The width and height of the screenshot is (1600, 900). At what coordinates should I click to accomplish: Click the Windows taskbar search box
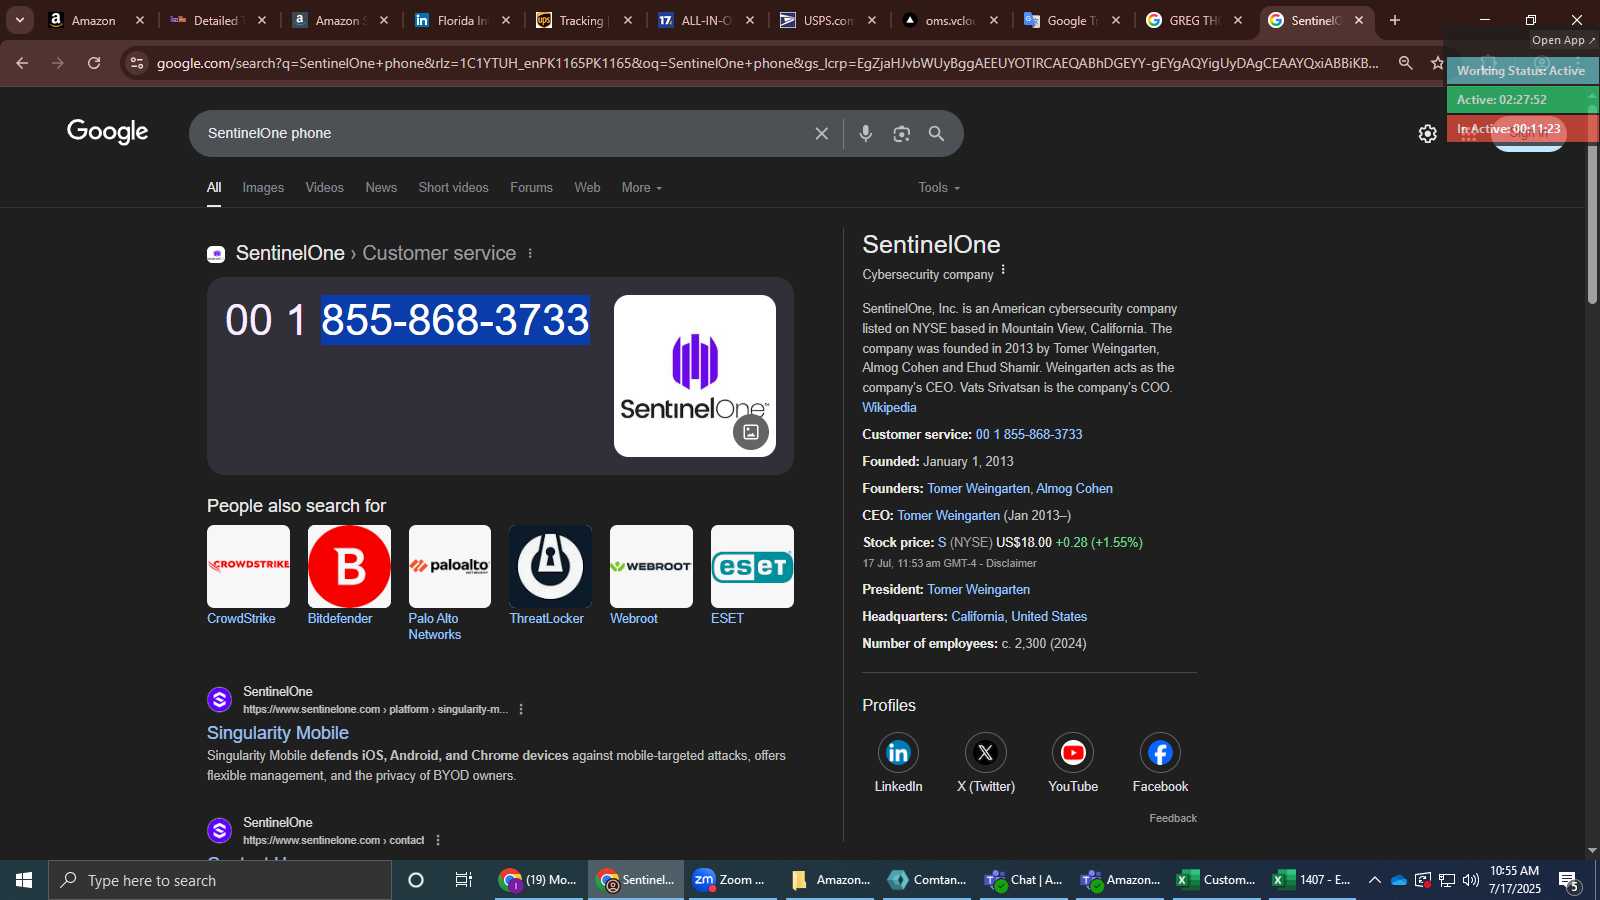[x=220, y=880]
